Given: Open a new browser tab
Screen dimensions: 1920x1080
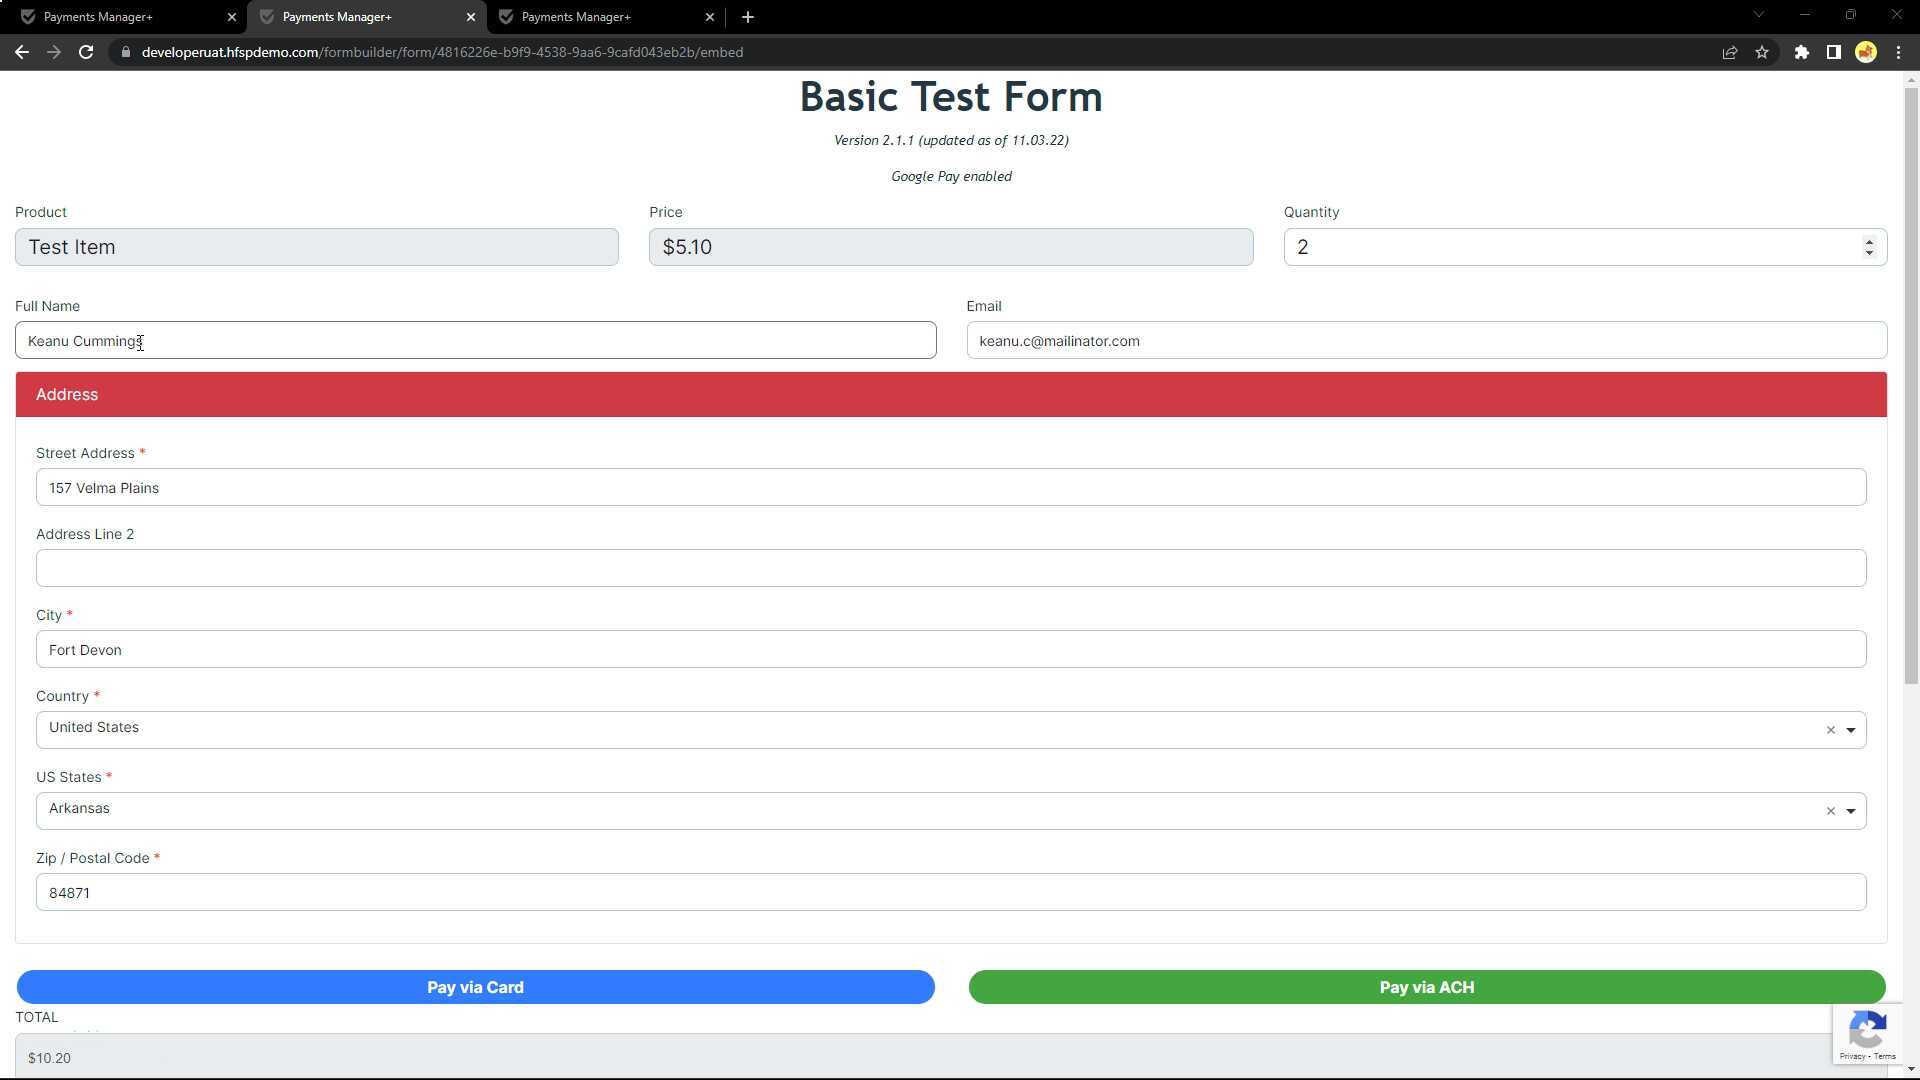Looking at the screenshot, I should [x=748, y=17].
